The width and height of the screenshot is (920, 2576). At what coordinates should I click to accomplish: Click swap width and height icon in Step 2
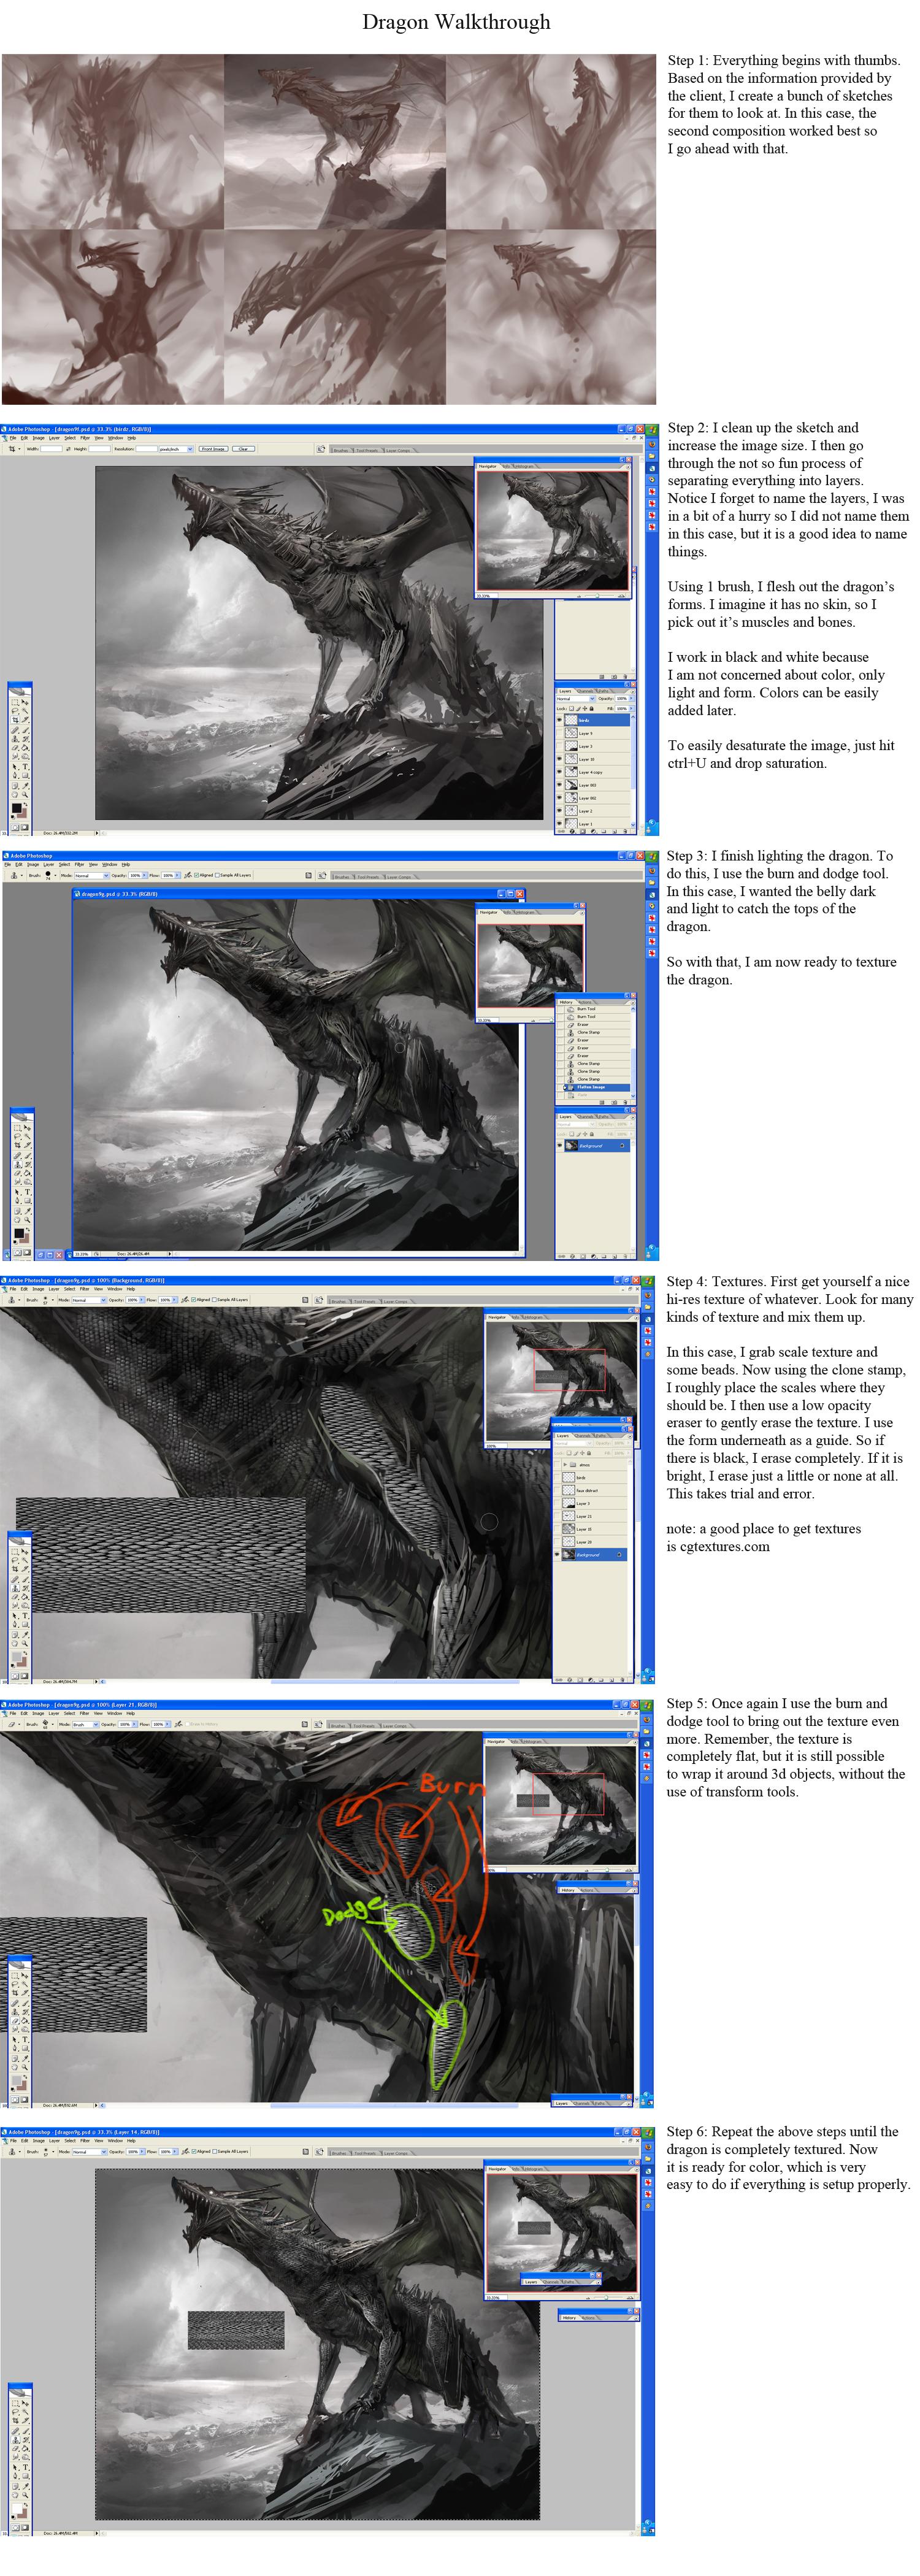(69, 449)
